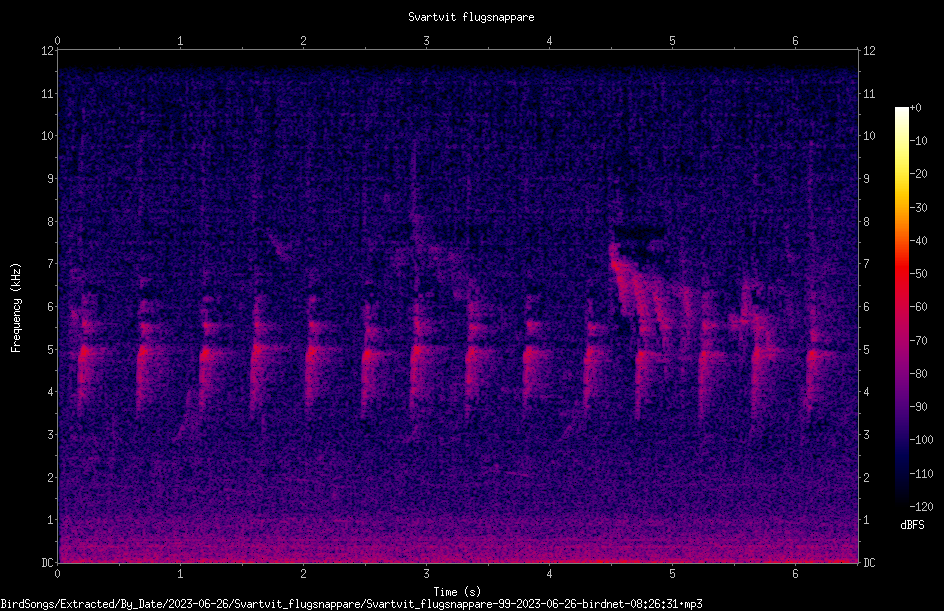This screenshot has width=944, height=611.
Task: Click the '-20' value on the color scale
Action: [x=918, y=174]
